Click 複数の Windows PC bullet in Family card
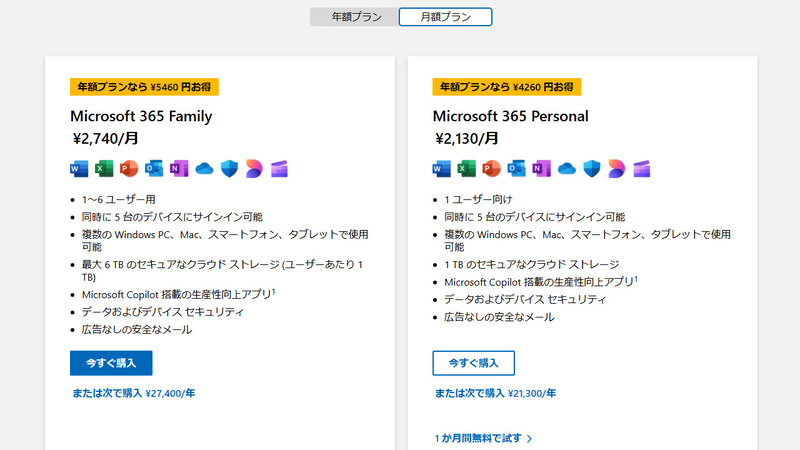 [225, 240]
